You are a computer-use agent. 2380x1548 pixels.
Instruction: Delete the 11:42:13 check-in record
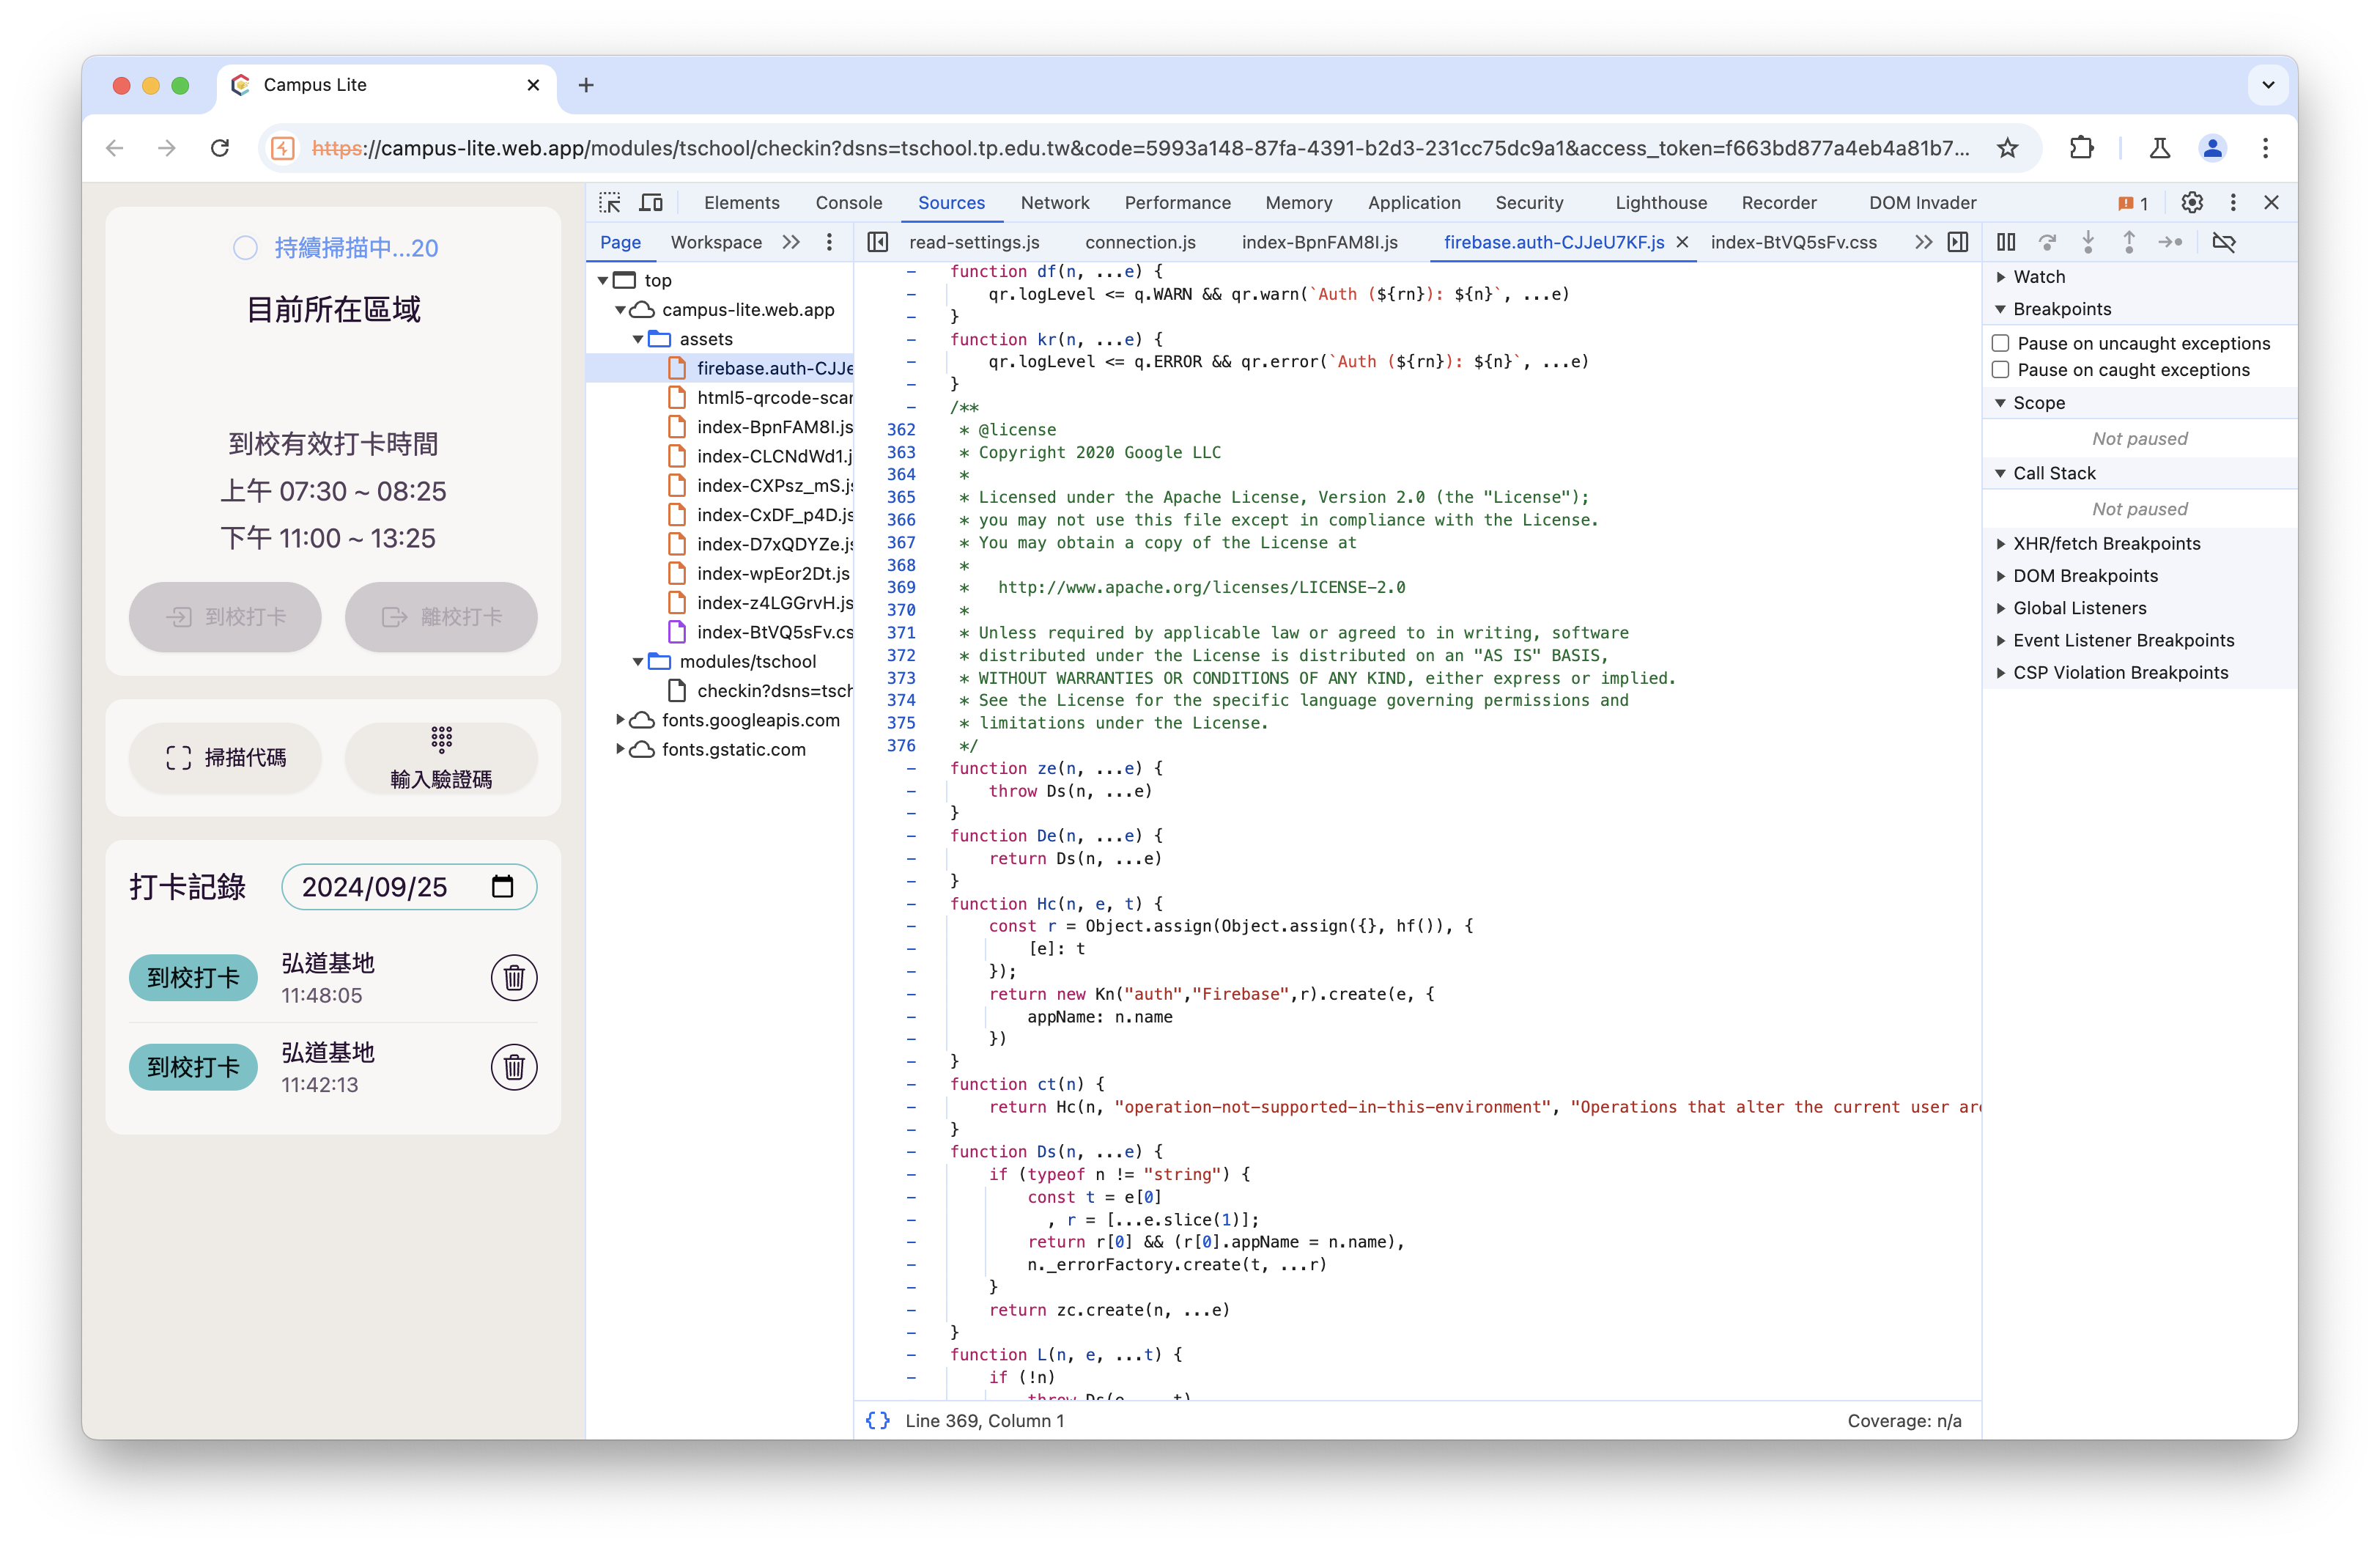(514, 1067)
